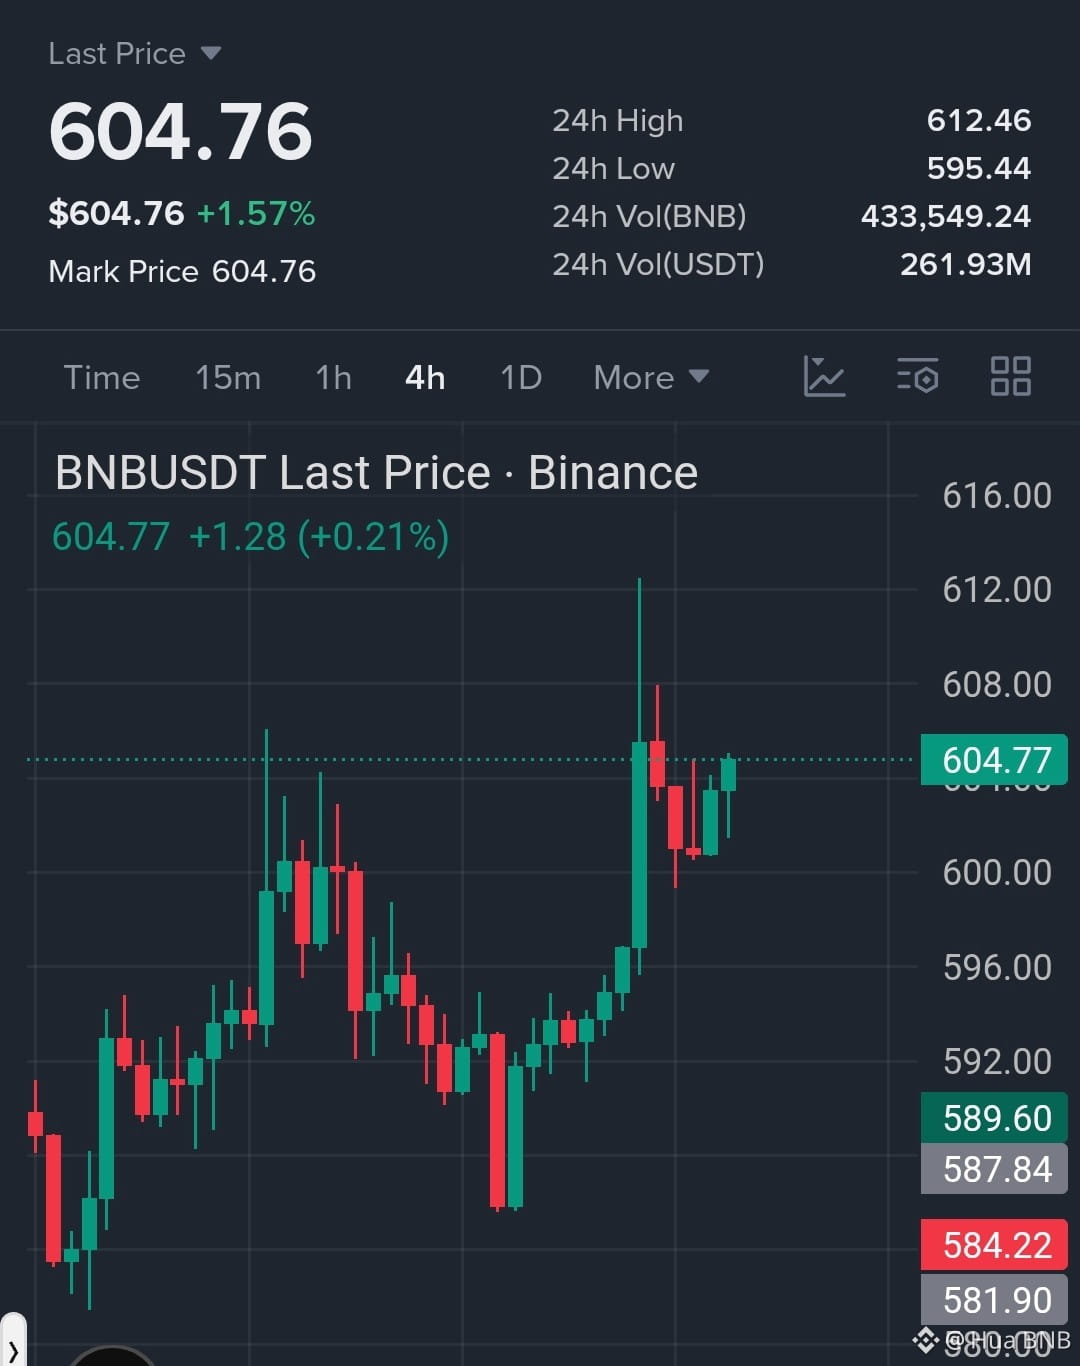Click the 596.00 axis label
The height and width of the screenshot is (1366, 1080).
(x=997, y=967)
